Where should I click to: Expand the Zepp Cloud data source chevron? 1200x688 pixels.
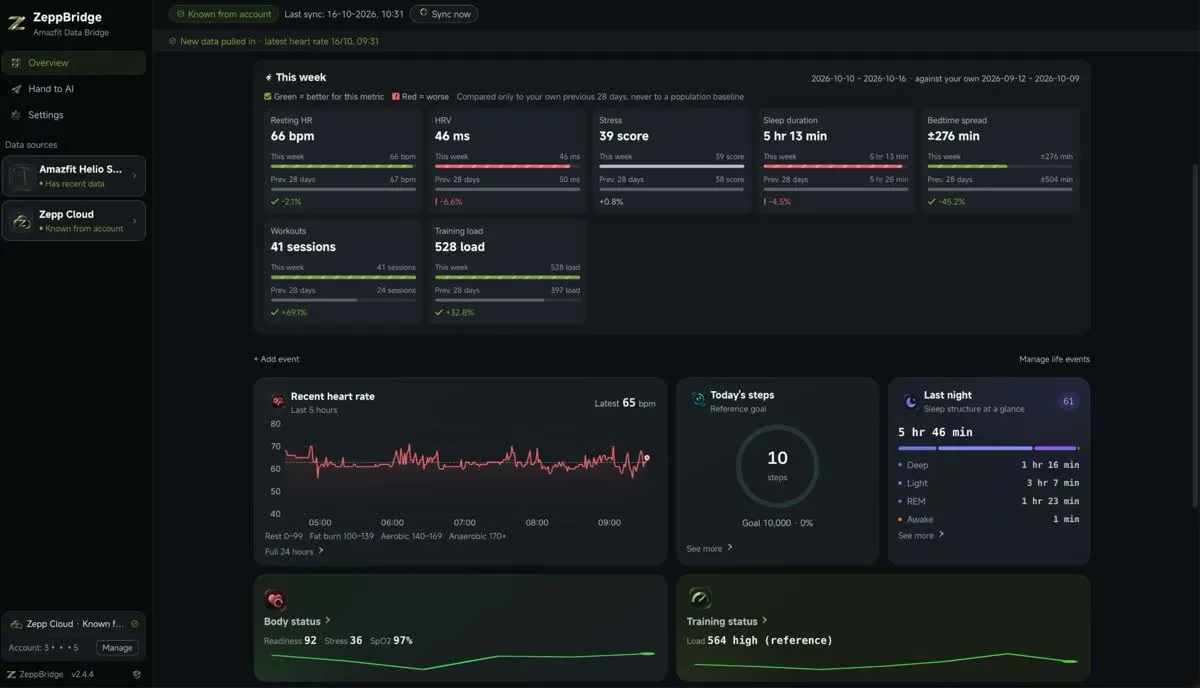134,221
